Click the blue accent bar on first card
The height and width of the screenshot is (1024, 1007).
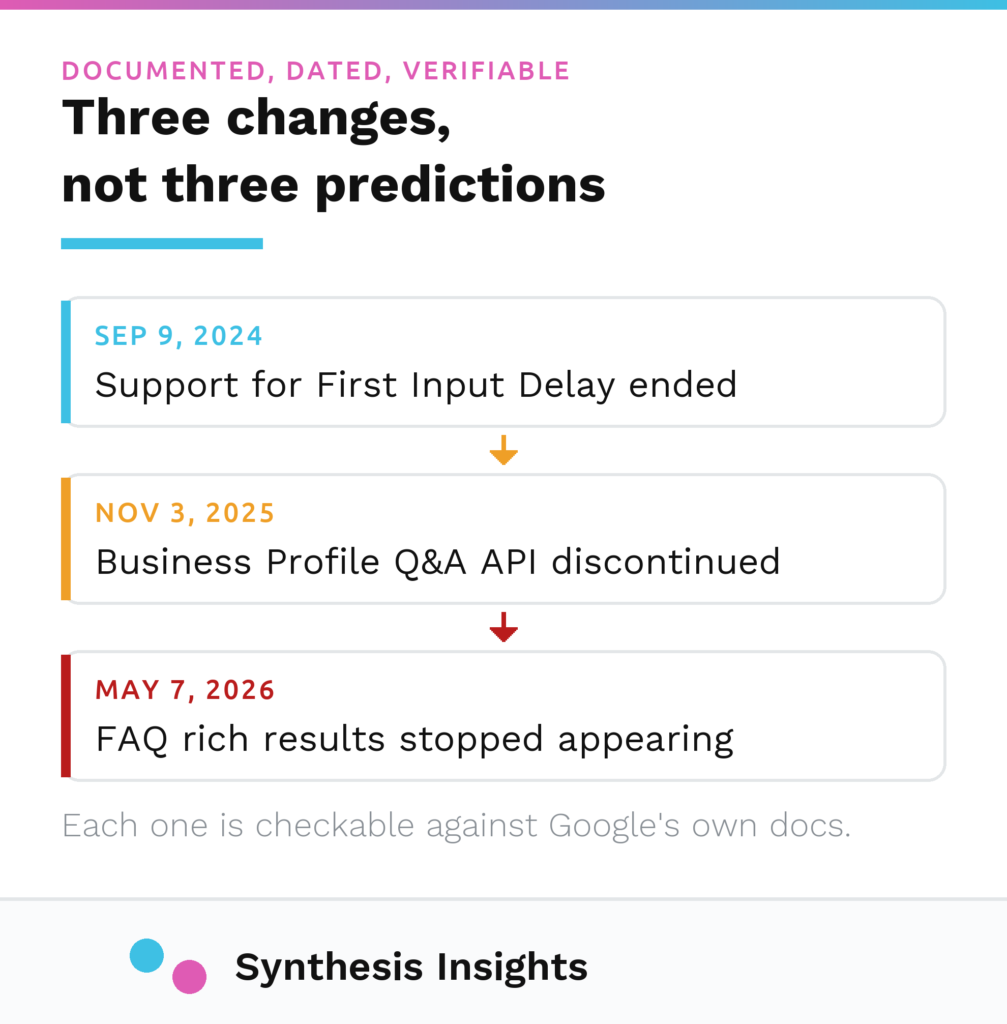[66, 362]
